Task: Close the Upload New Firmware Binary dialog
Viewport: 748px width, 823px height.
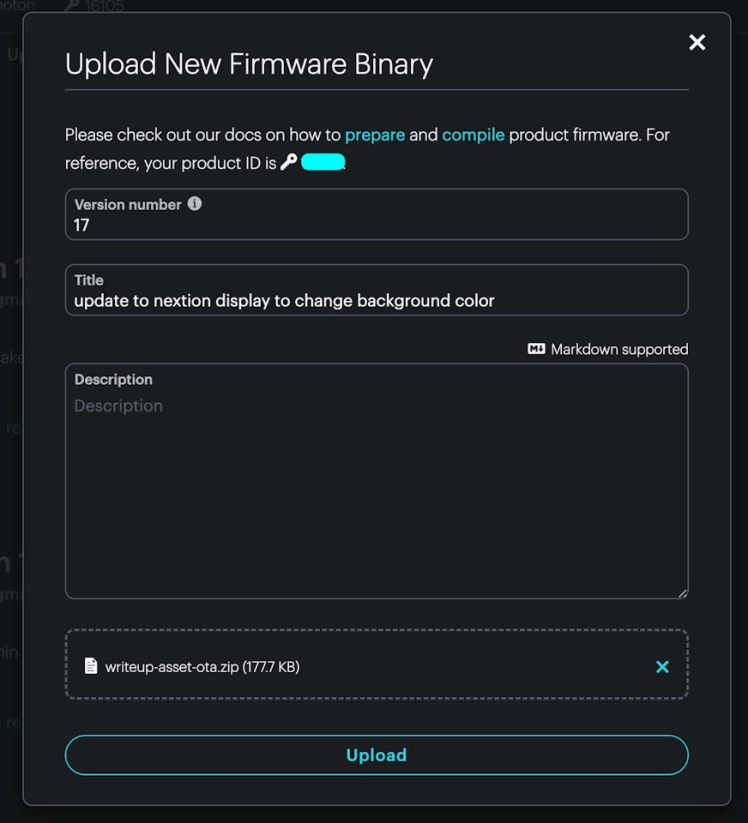Action: [697, 42]
